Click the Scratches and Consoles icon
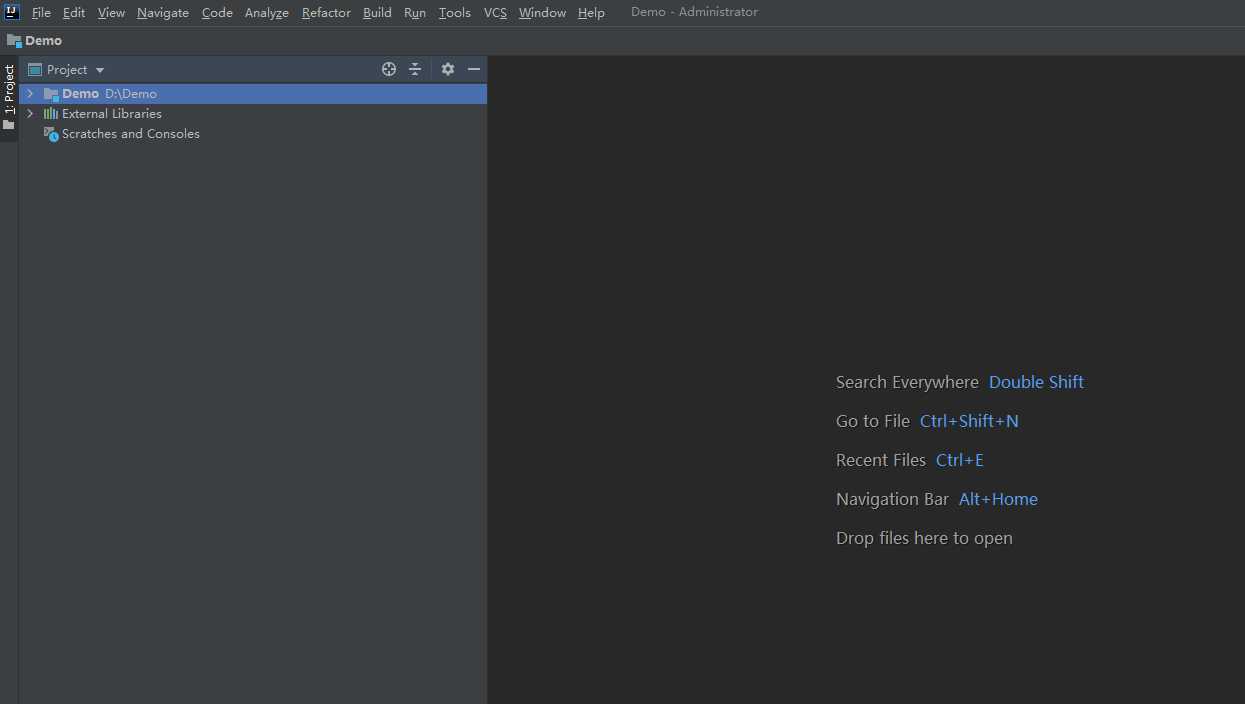 [51, 134]
